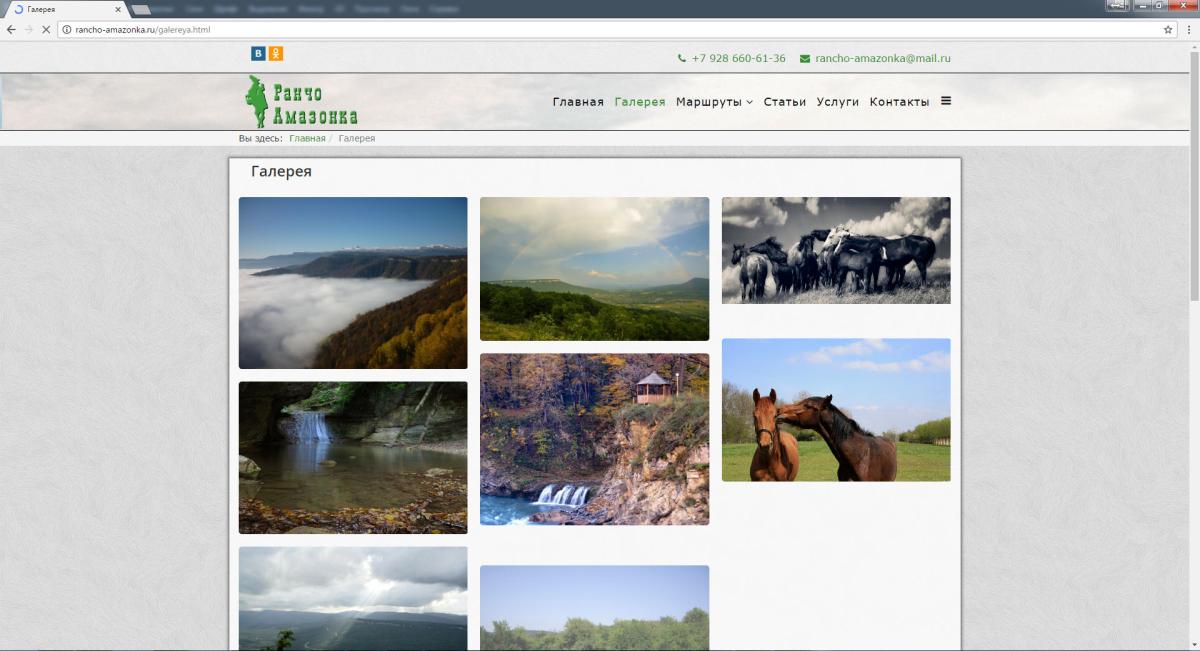View site info icon in address bar
Image resolution: width=1200 pixels, height=651 pixels.
coord(67,30)
